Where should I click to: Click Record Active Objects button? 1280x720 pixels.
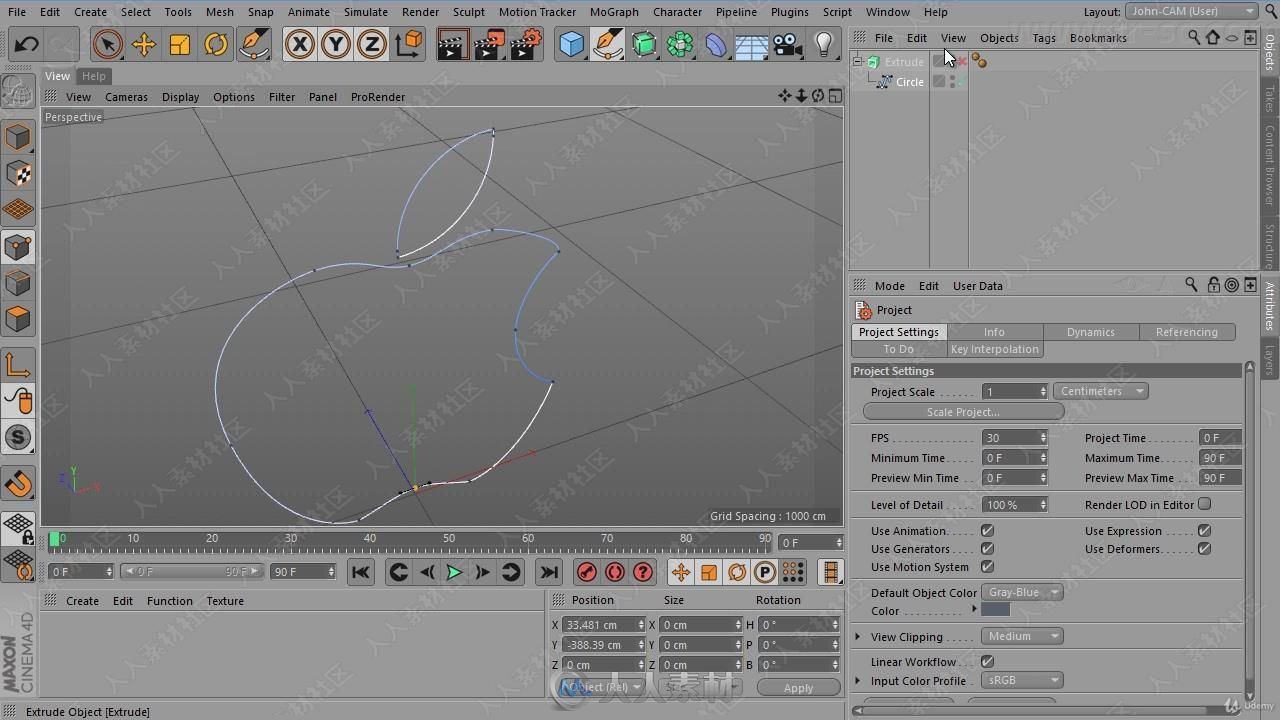coord(587,572)
